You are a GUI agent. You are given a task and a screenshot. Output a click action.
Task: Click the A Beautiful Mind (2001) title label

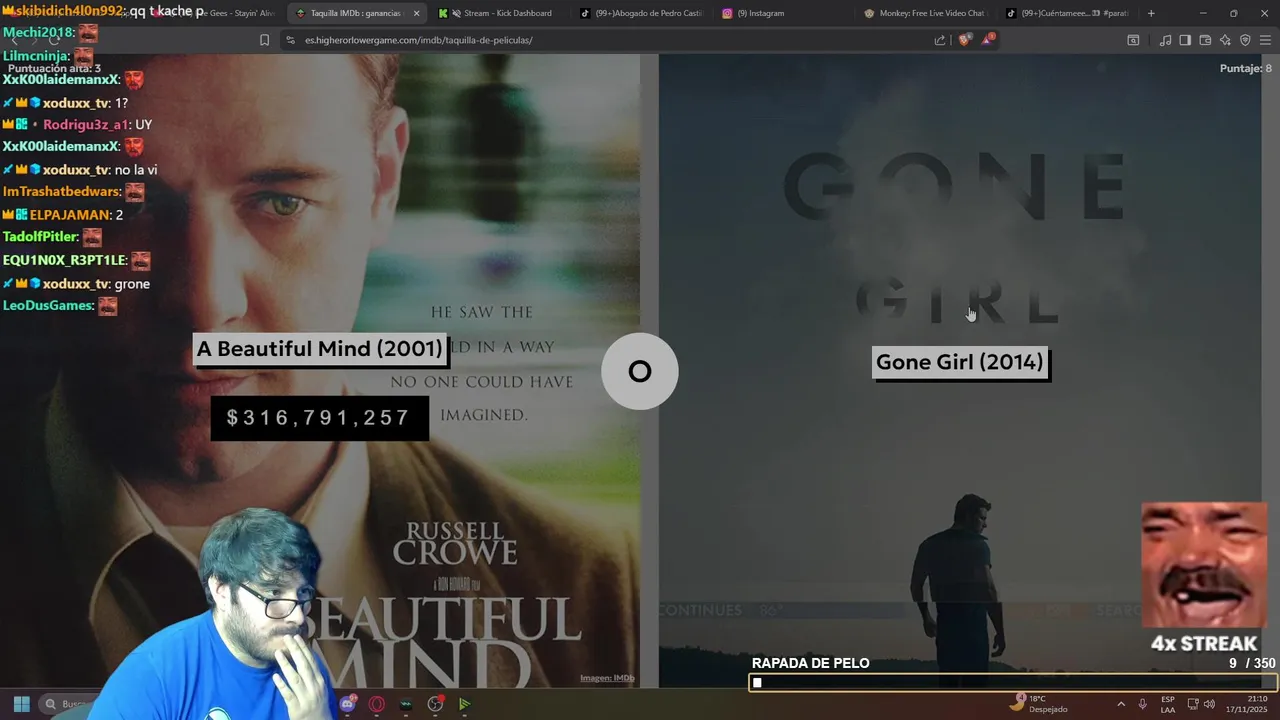click(x=319, y=349)
